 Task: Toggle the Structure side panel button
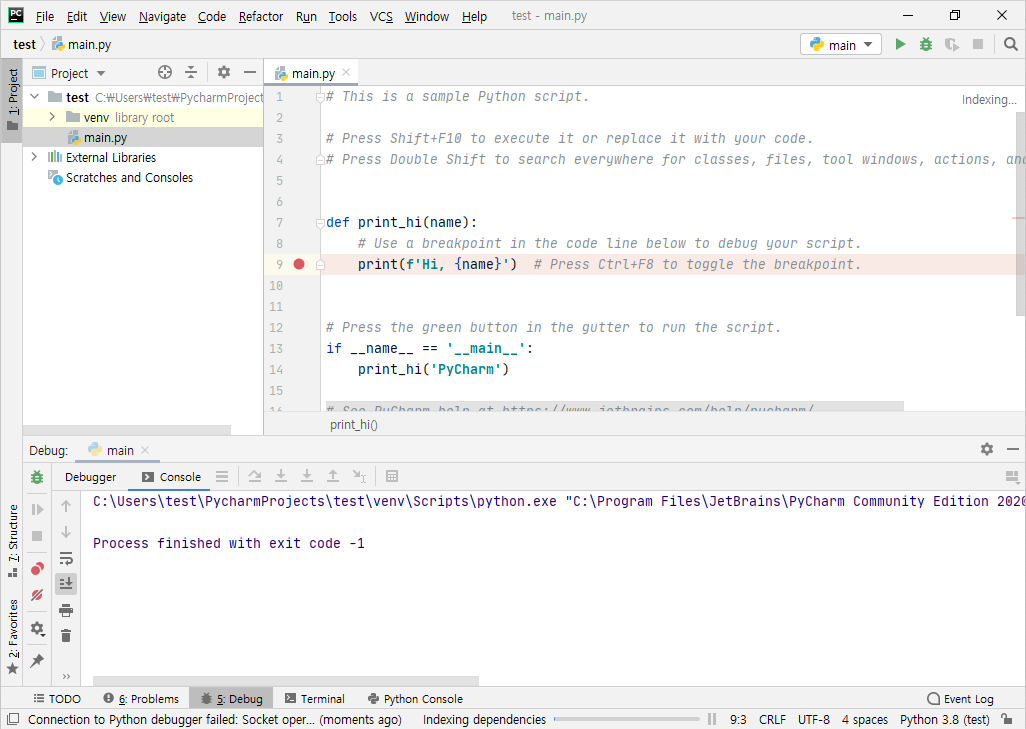point(12,541)
